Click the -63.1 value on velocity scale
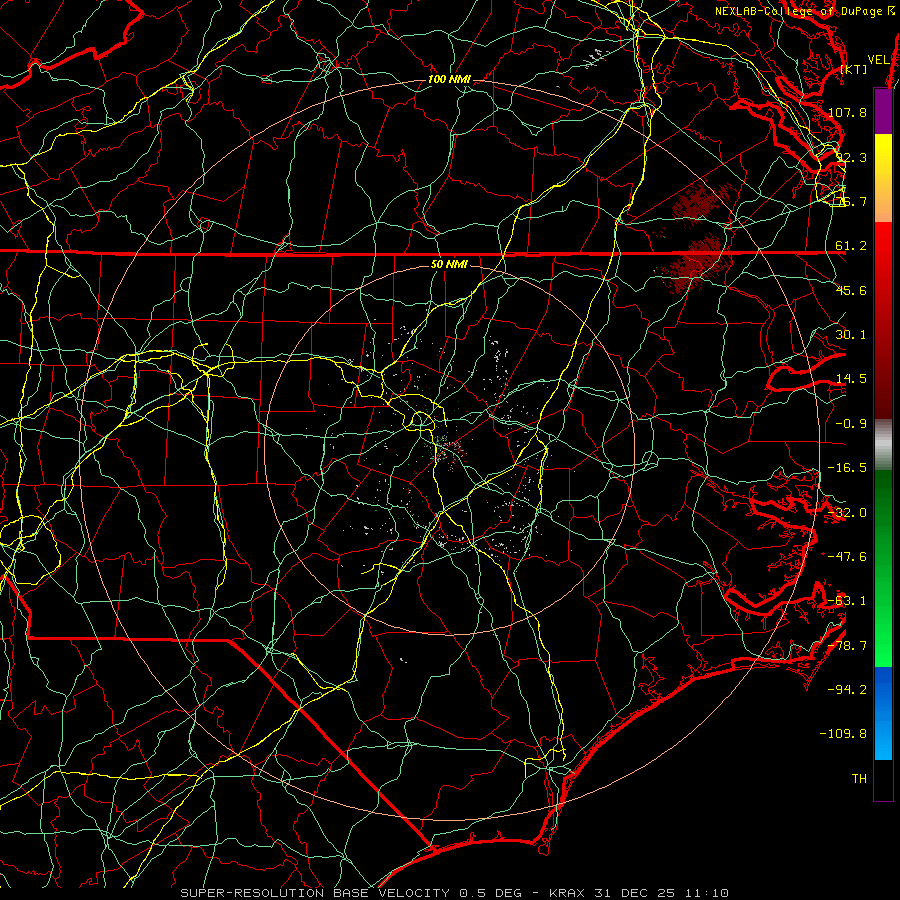 coord(847,601)
